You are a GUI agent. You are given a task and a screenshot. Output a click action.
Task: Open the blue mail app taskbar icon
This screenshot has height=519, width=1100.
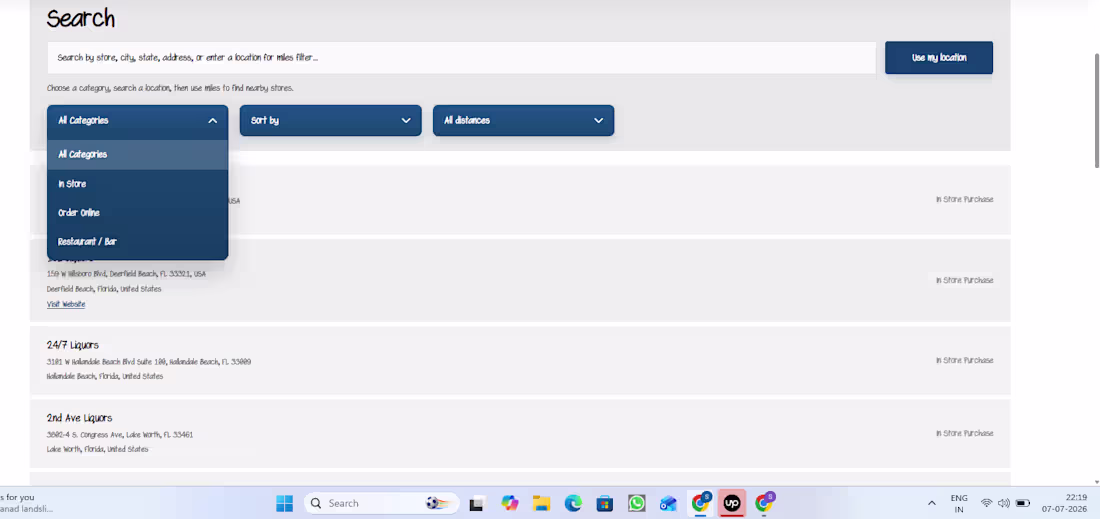tap(668, 503)
